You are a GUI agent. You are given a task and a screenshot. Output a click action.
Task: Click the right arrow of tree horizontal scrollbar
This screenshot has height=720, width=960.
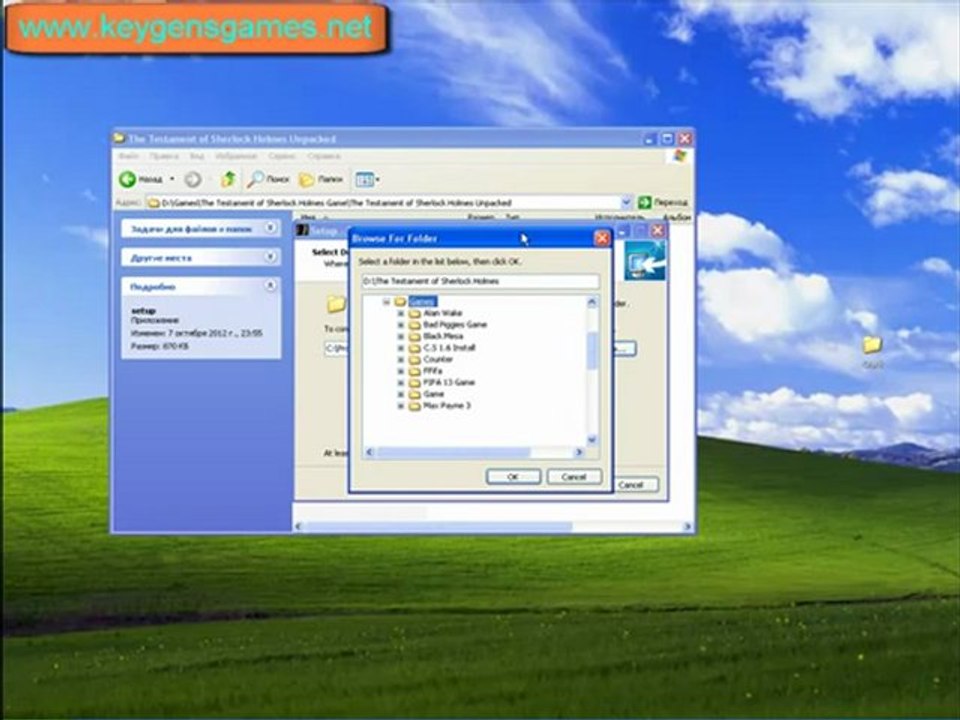[x=579, y=452]
